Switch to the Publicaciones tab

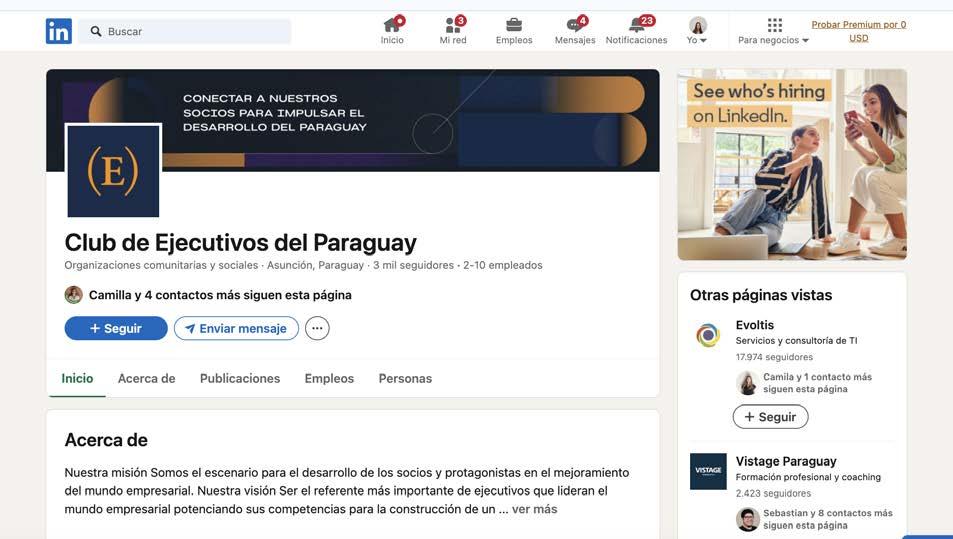pos(240,379)
